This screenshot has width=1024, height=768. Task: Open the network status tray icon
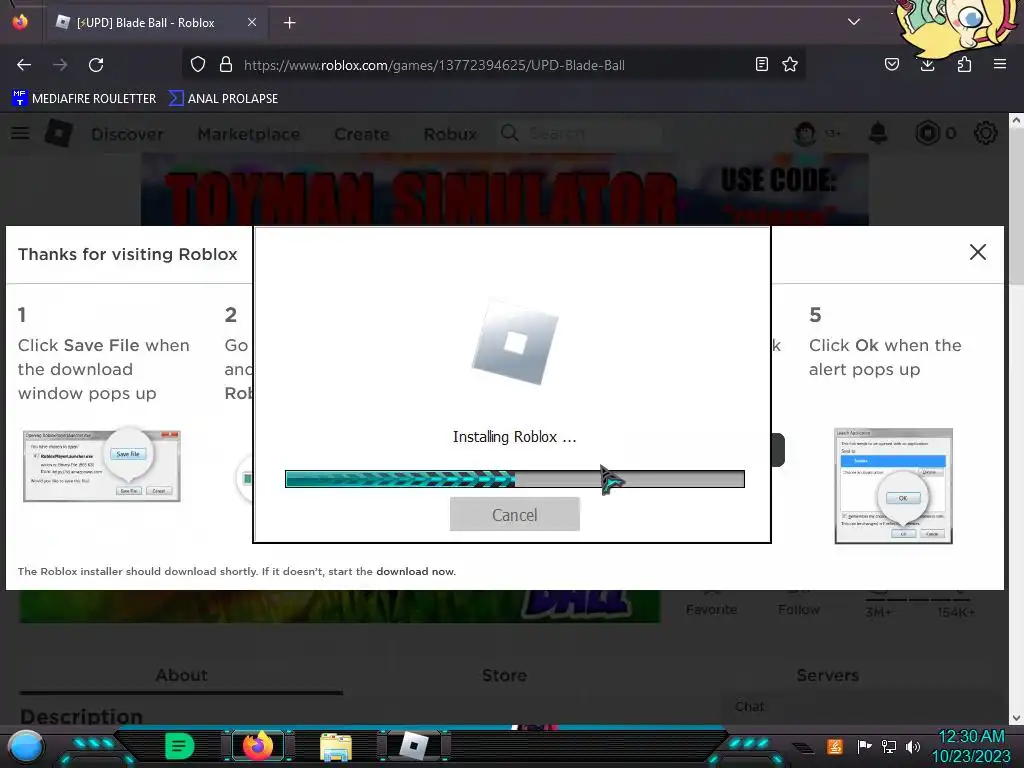pos(889,746)
